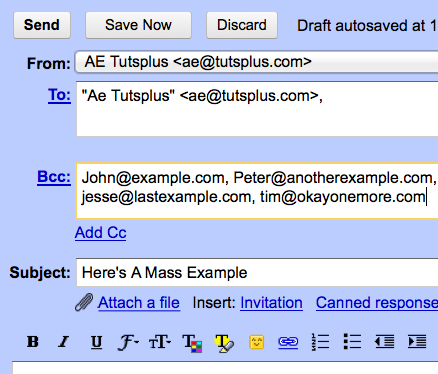
Task: Open the From address dropdown
Action: 257,62
